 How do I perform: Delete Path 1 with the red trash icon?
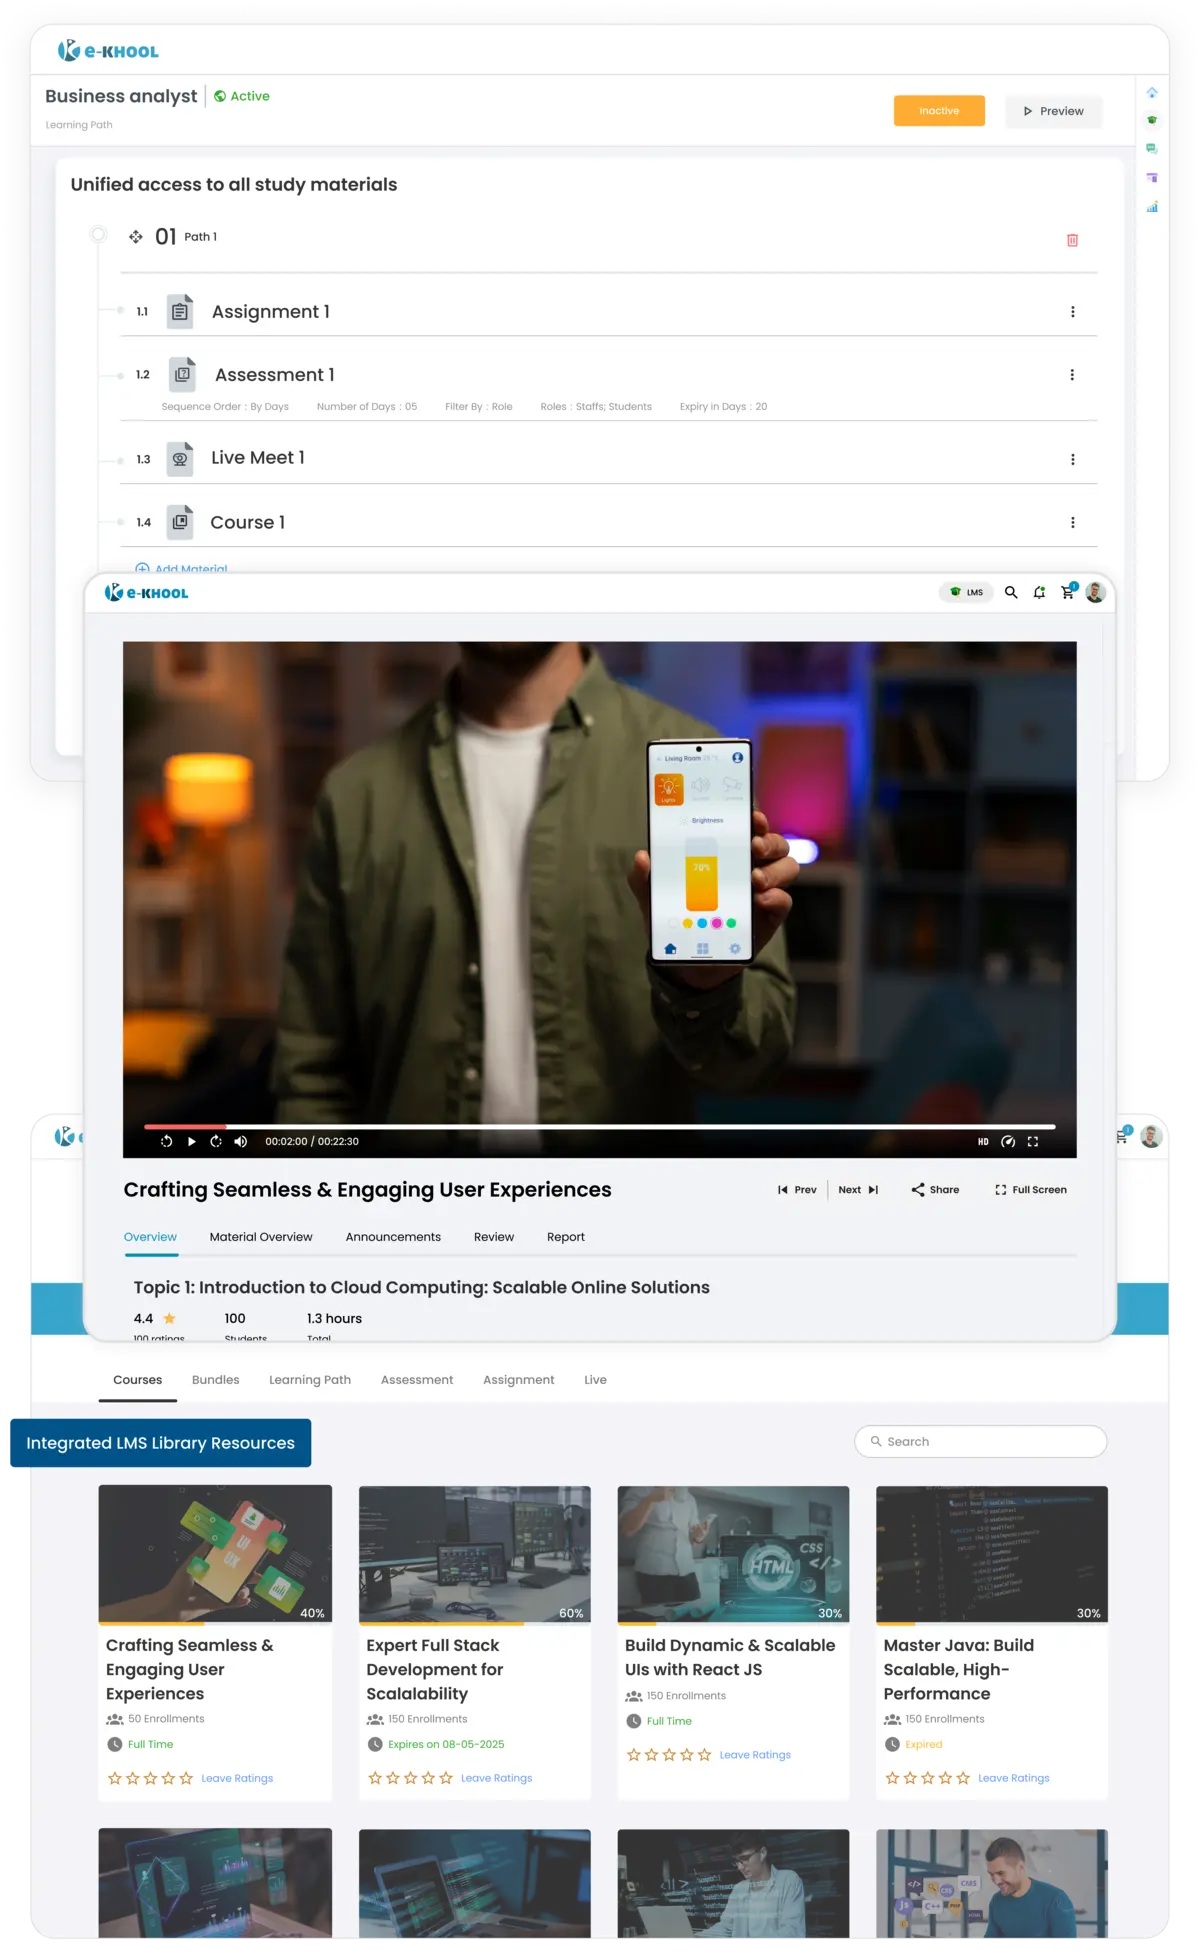(1072, 240)
